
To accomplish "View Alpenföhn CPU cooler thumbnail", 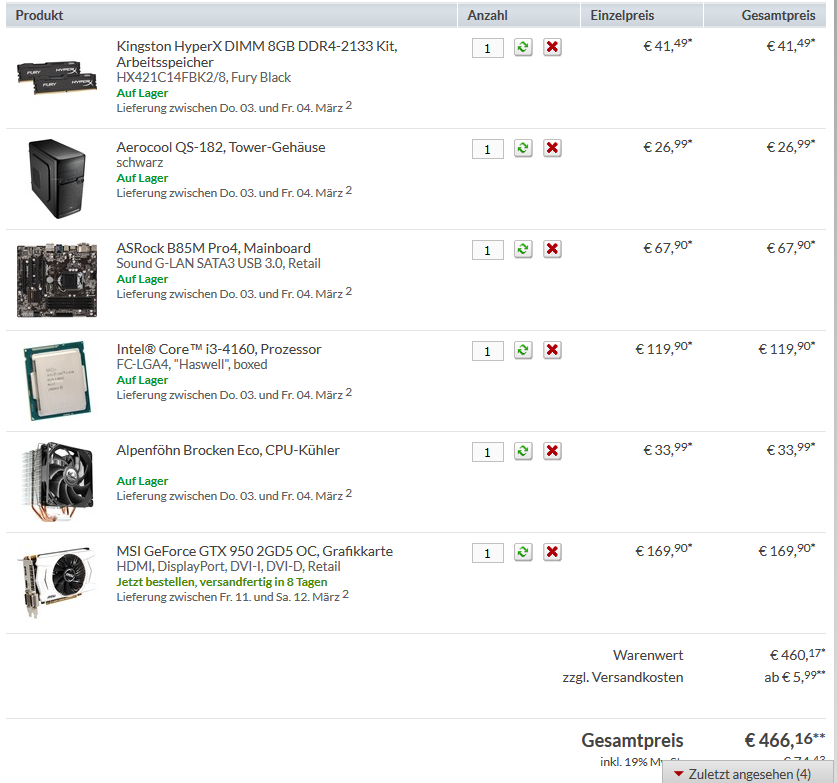I will point(57,481).
